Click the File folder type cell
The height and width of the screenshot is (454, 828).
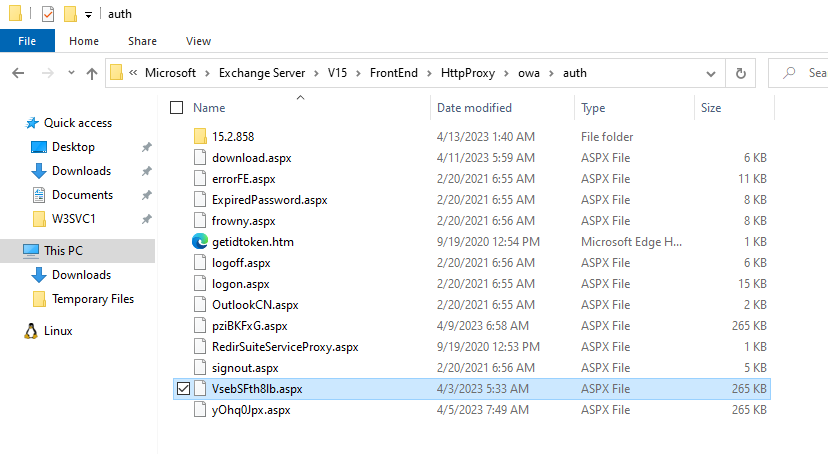point(607,137)
